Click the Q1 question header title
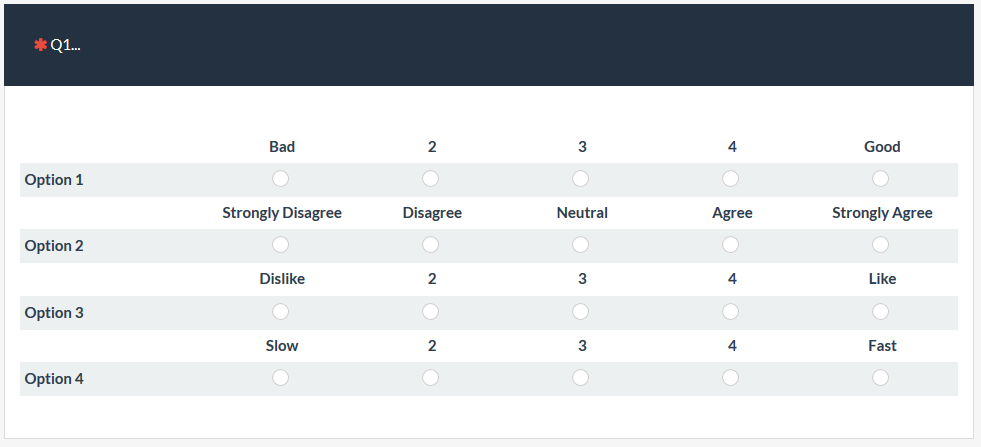The image size is (981, 447). point(64,45)
